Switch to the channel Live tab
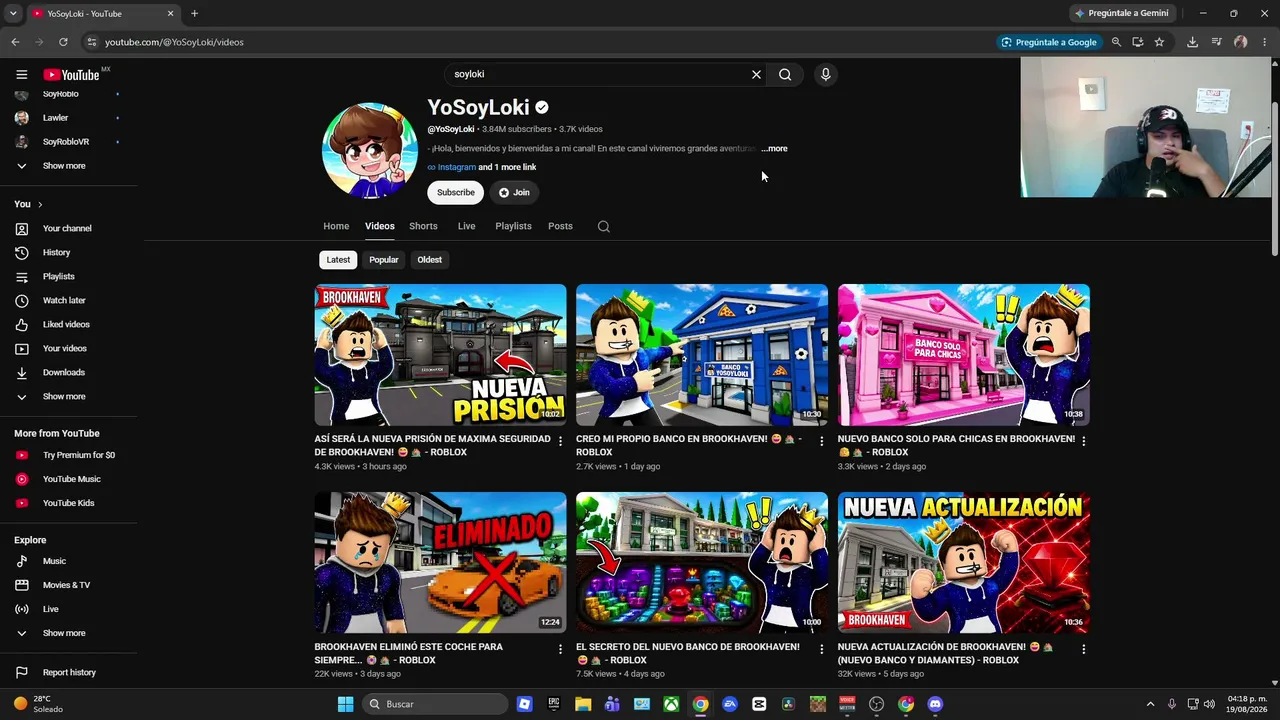This screenshot has height=720, width=1280. [466, 226]
